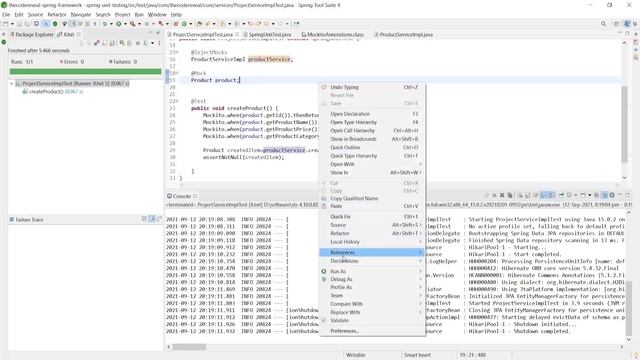640x360 pixels.
Task: Expand the References submenu
Action: (372, 253)
